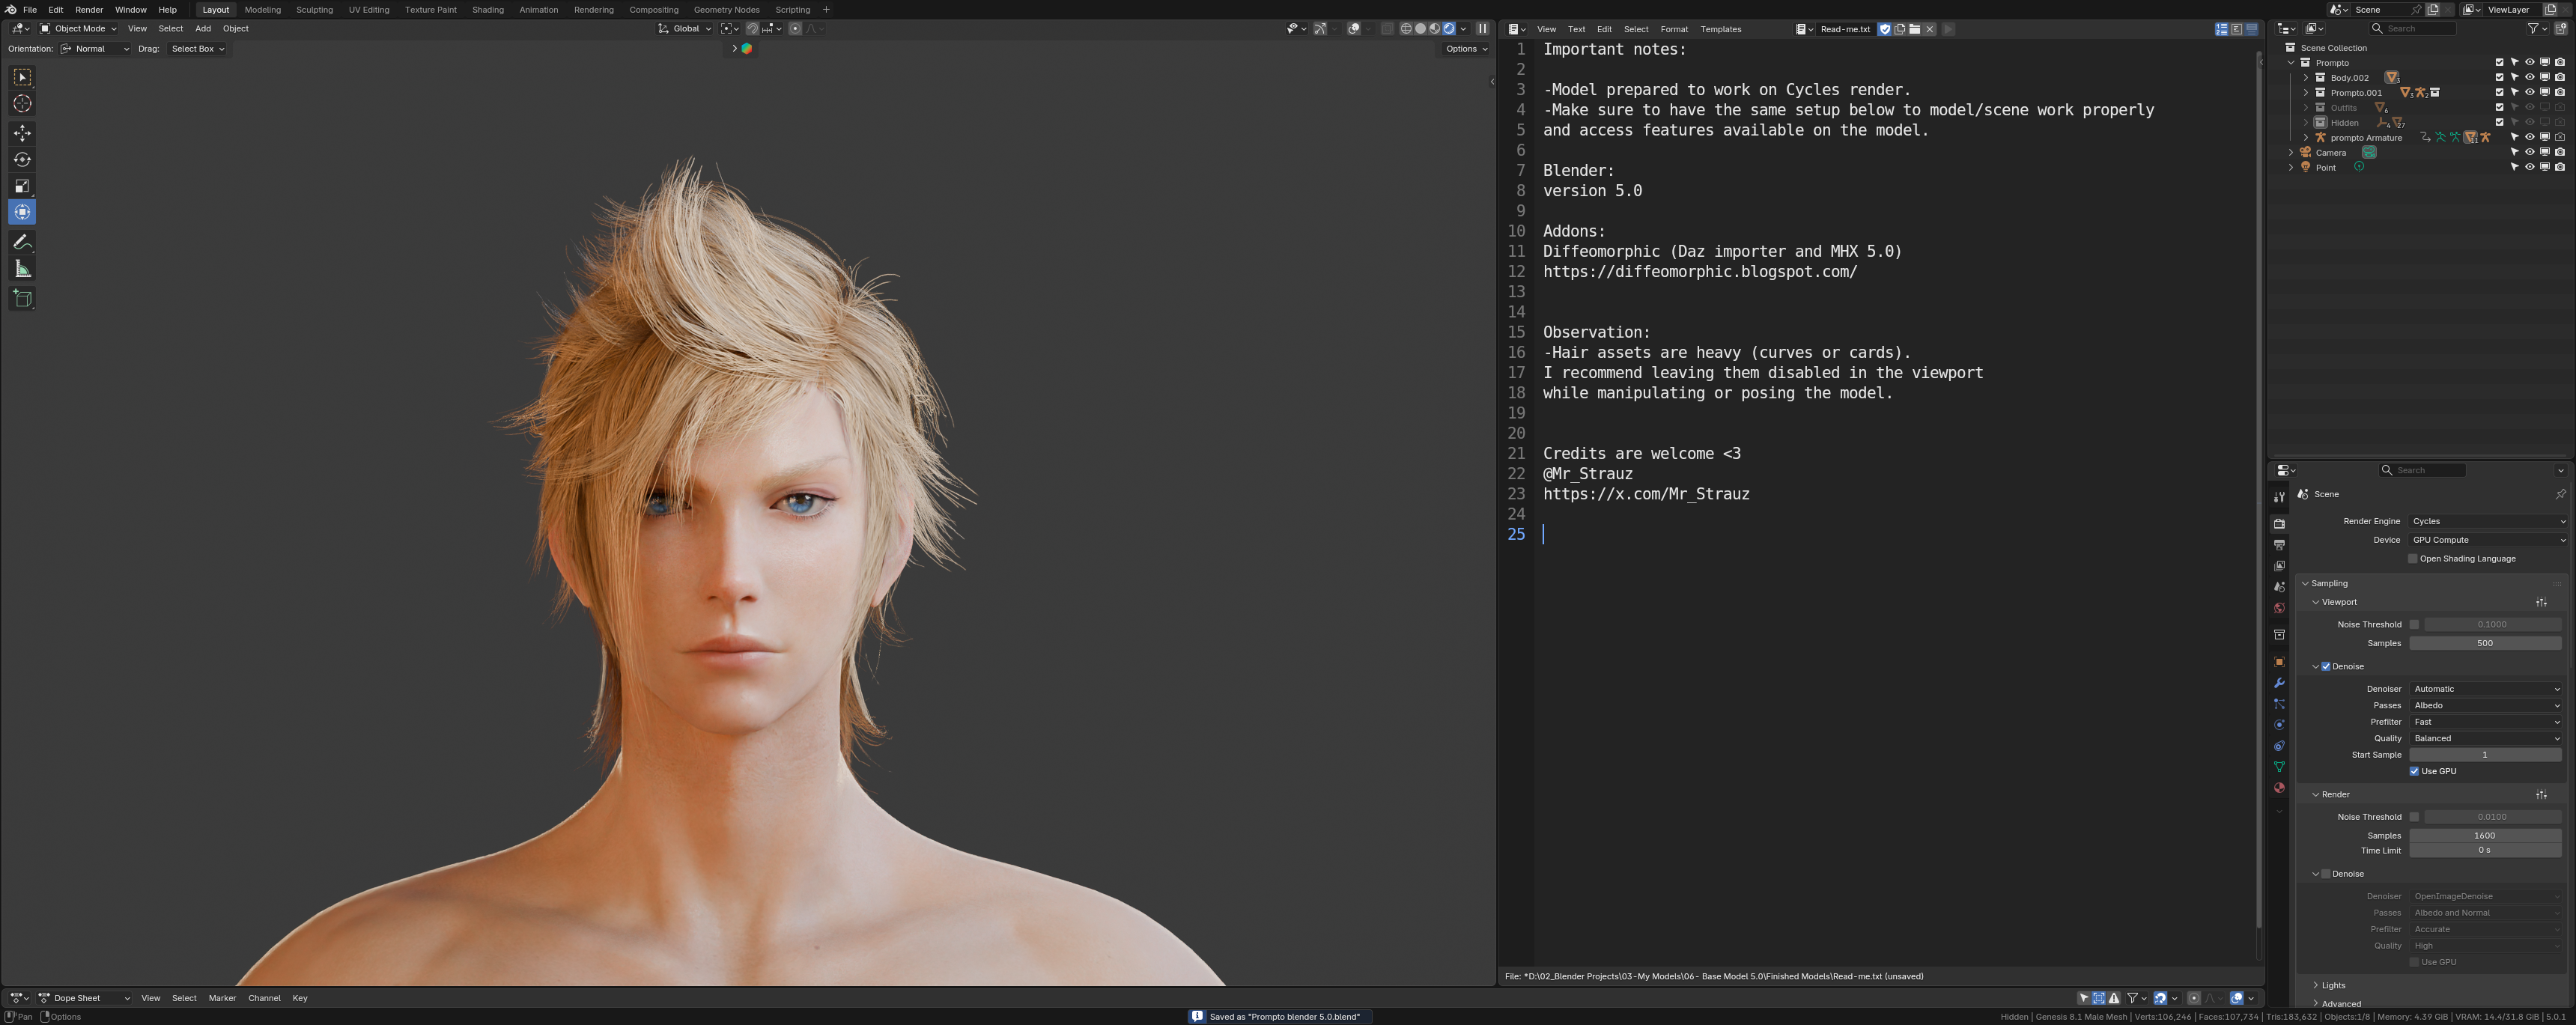Open the Object Mode dropdown
The width and height of the screenshot is (2576, 1025).
click(x=77, y=29)
